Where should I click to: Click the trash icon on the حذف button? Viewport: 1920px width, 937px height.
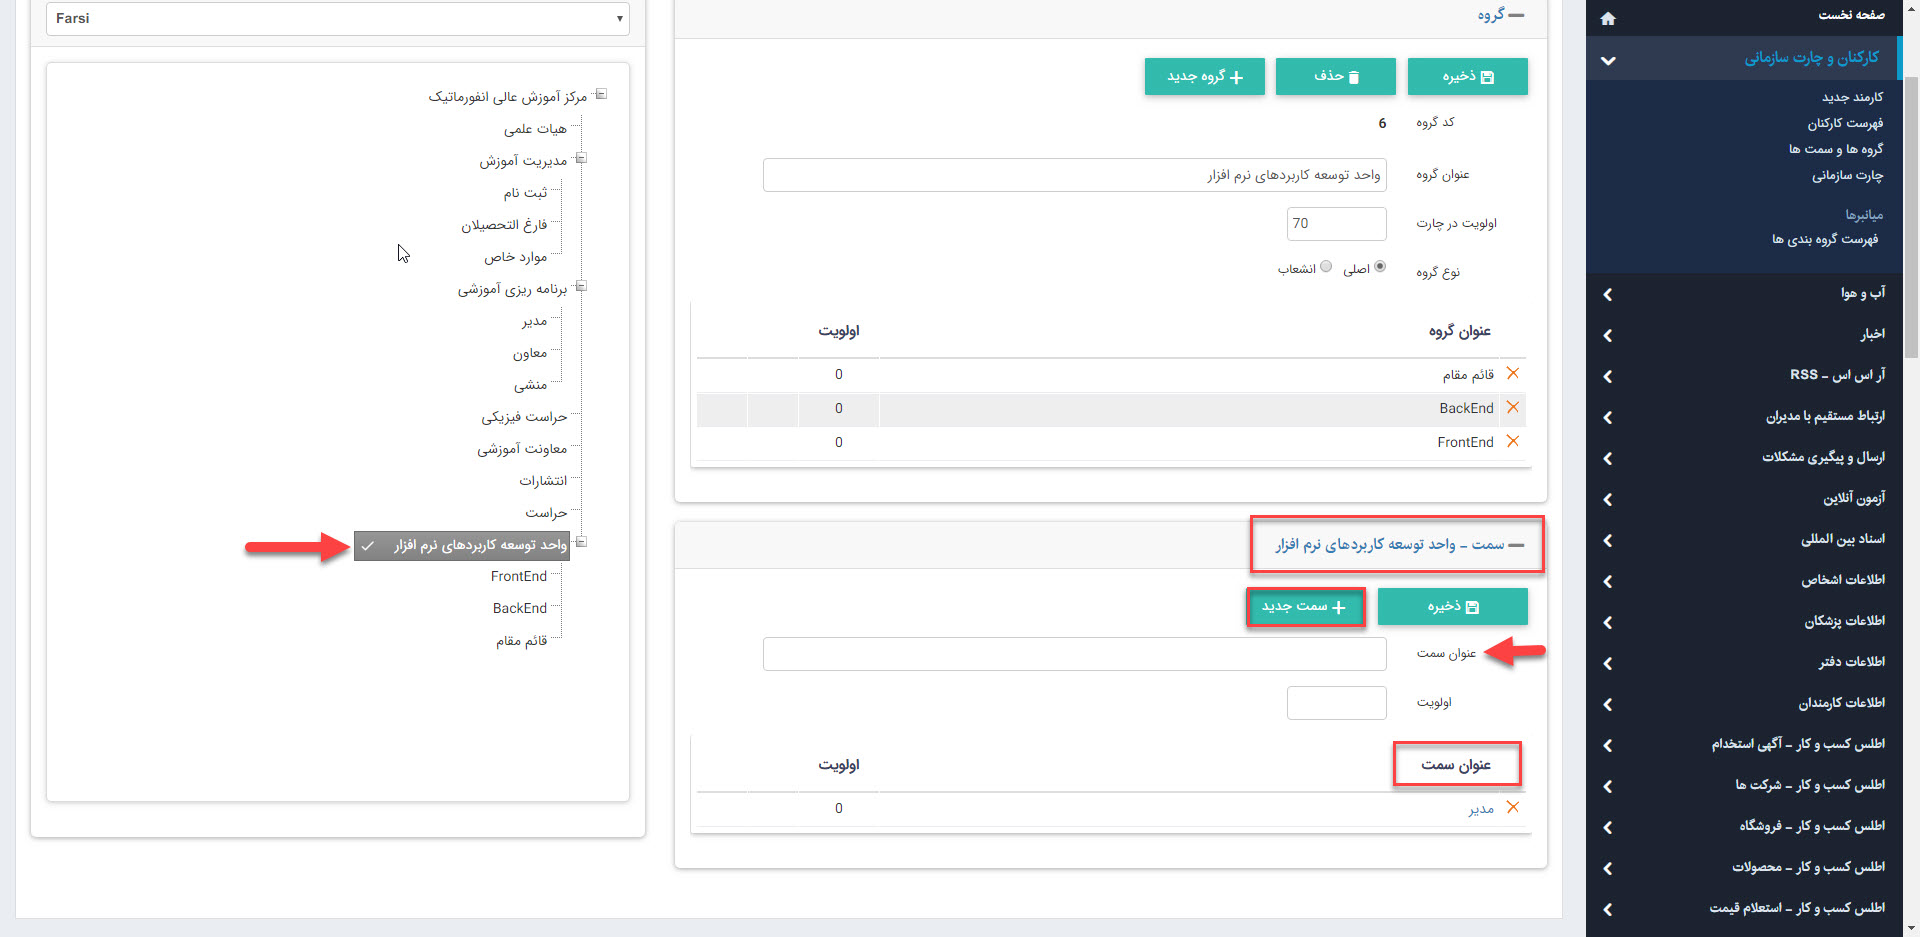[1354, 76]
